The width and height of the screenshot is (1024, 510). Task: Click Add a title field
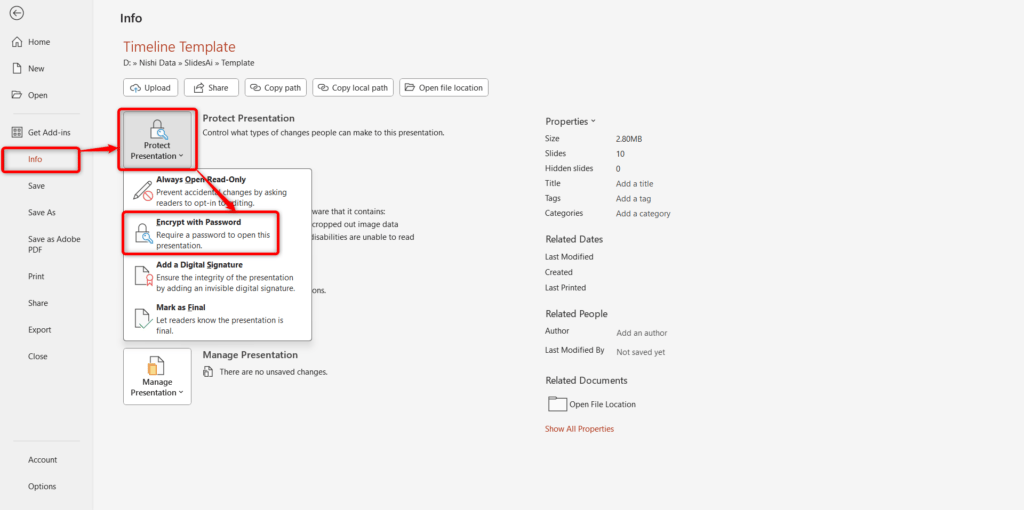point(634,184)
